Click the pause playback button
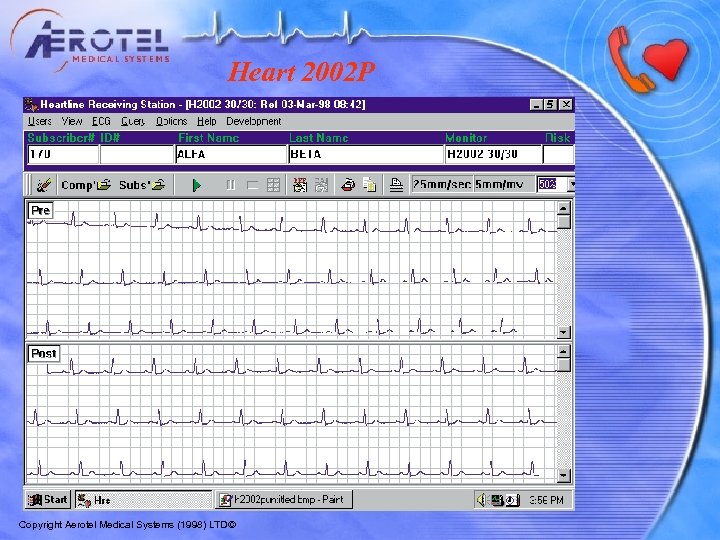This screenshot has width=720, height=540. (x=231, y=185)
